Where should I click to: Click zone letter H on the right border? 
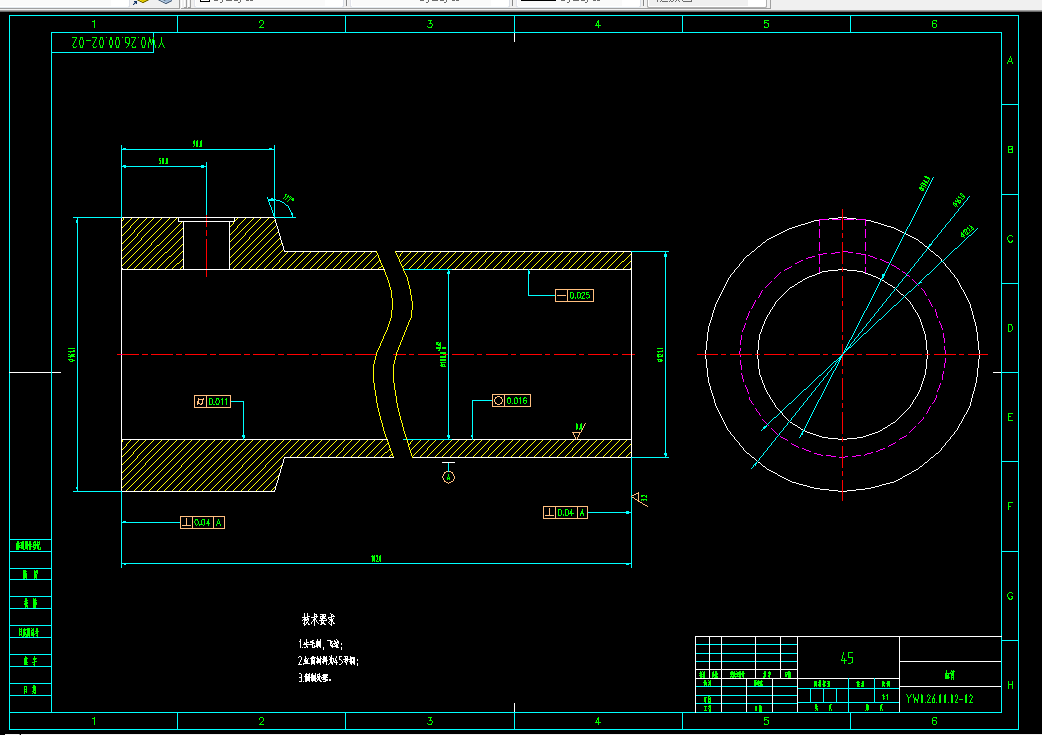(1010, 685)
